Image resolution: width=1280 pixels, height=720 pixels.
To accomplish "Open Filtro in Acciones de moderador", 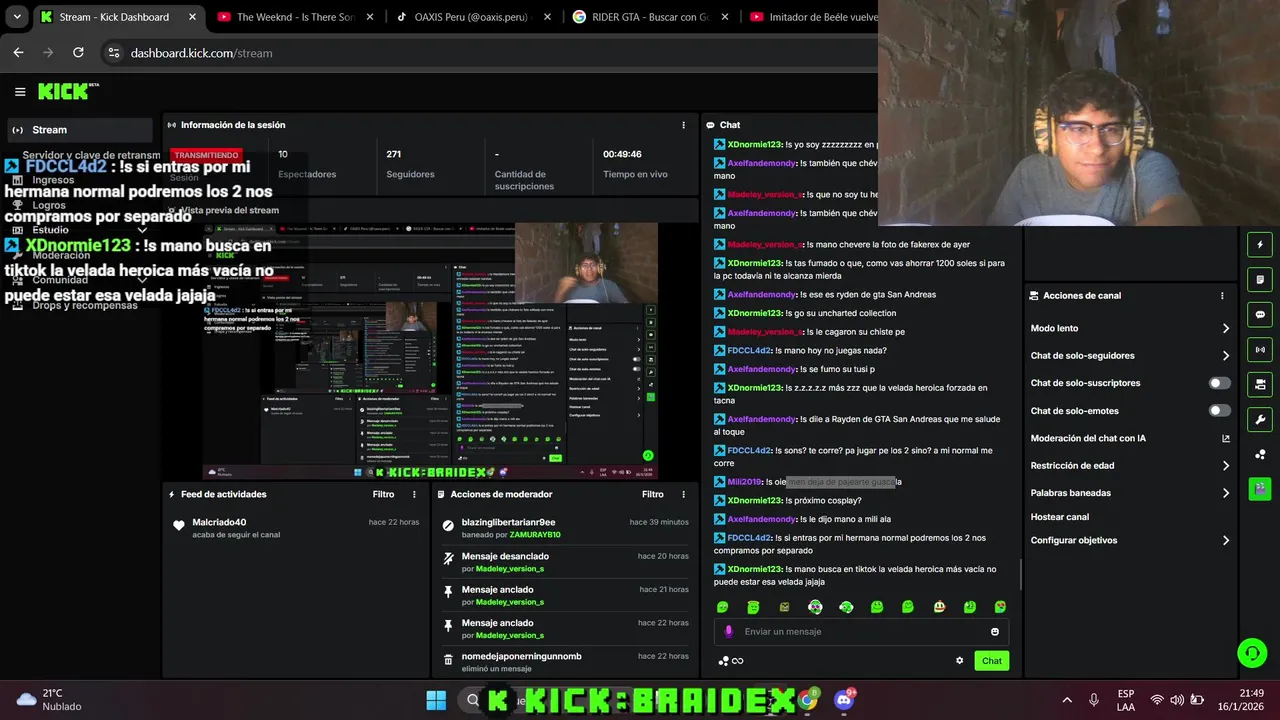I will coord(652,494).
